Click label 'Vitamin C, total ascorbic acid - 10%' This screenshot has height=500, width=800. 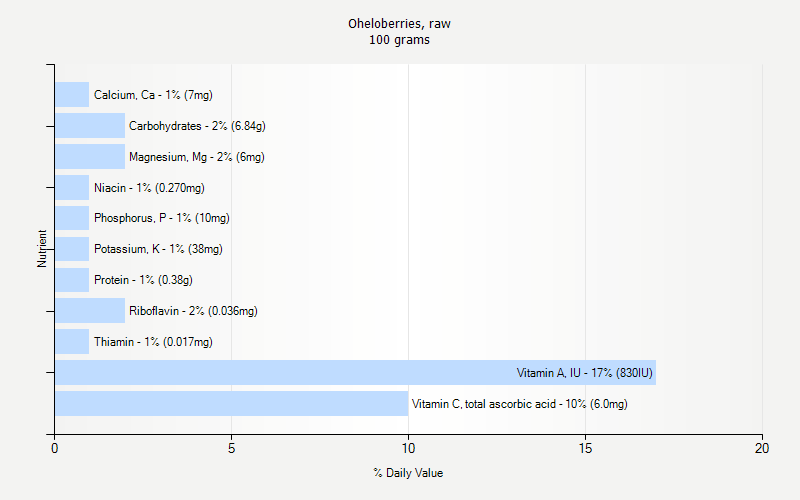(498, 404)
